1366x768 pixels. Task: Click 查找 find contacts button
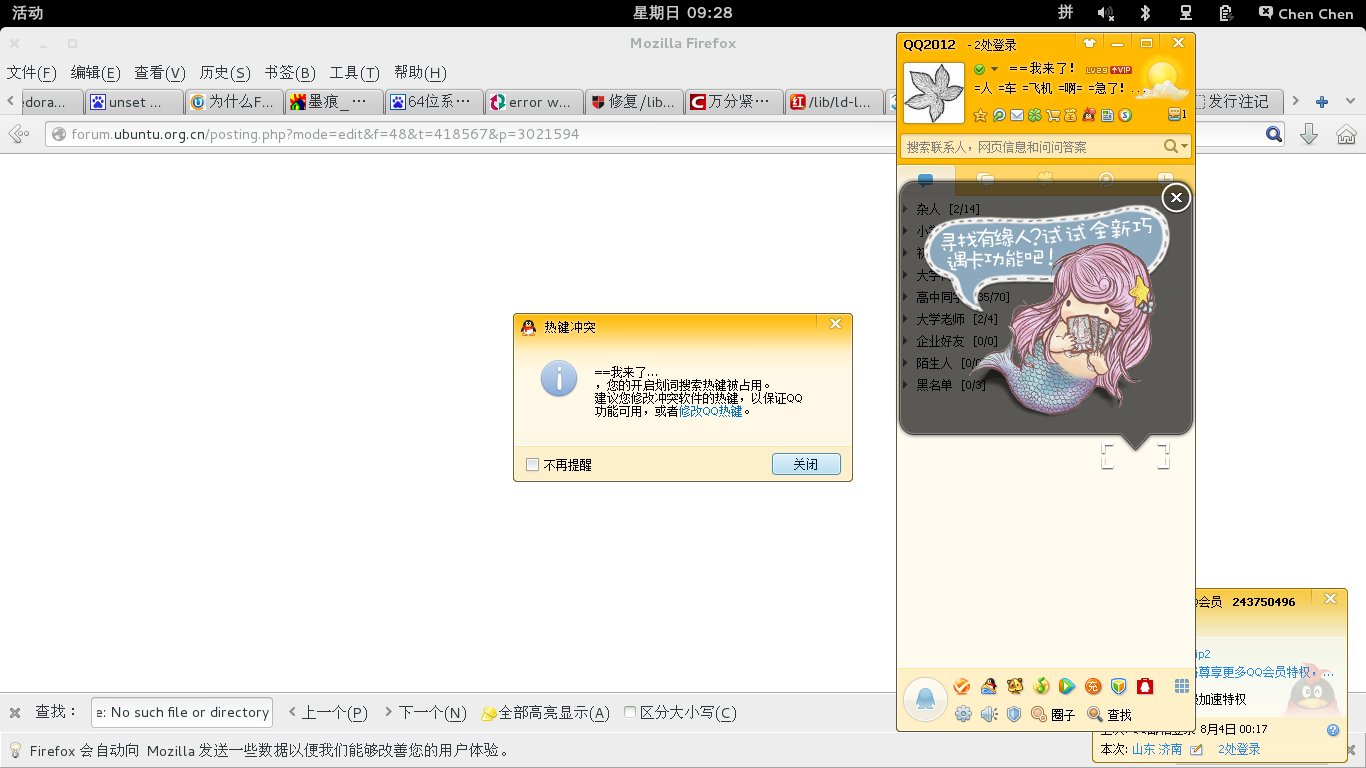click(1110, 714)
